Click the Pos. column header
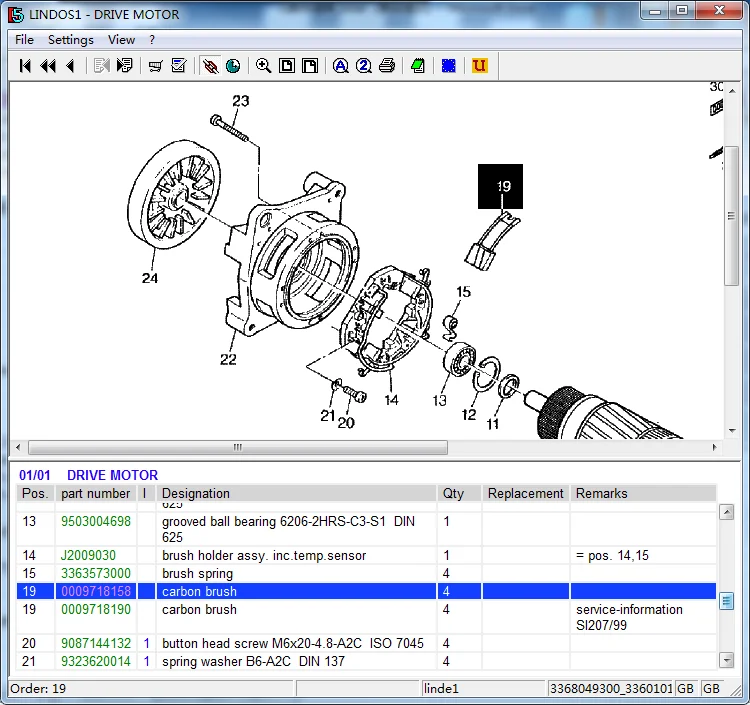Viewport: 750px width, 705px height. (x=35, y=493)
